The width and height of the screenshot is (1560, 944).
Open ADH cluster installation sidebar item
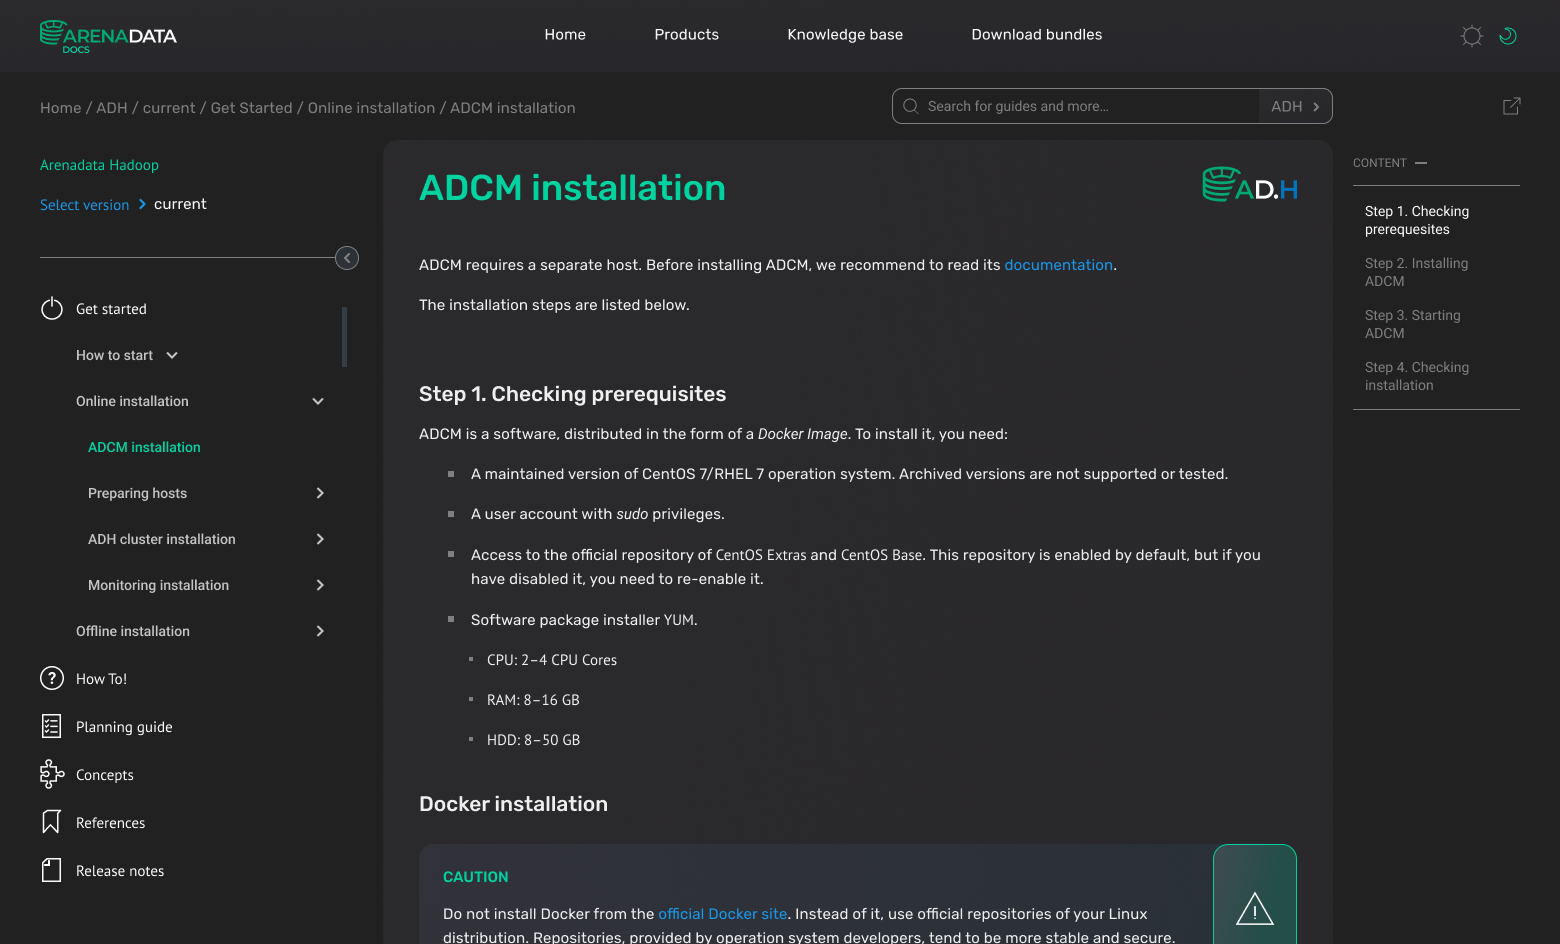[x=162, y=539]
